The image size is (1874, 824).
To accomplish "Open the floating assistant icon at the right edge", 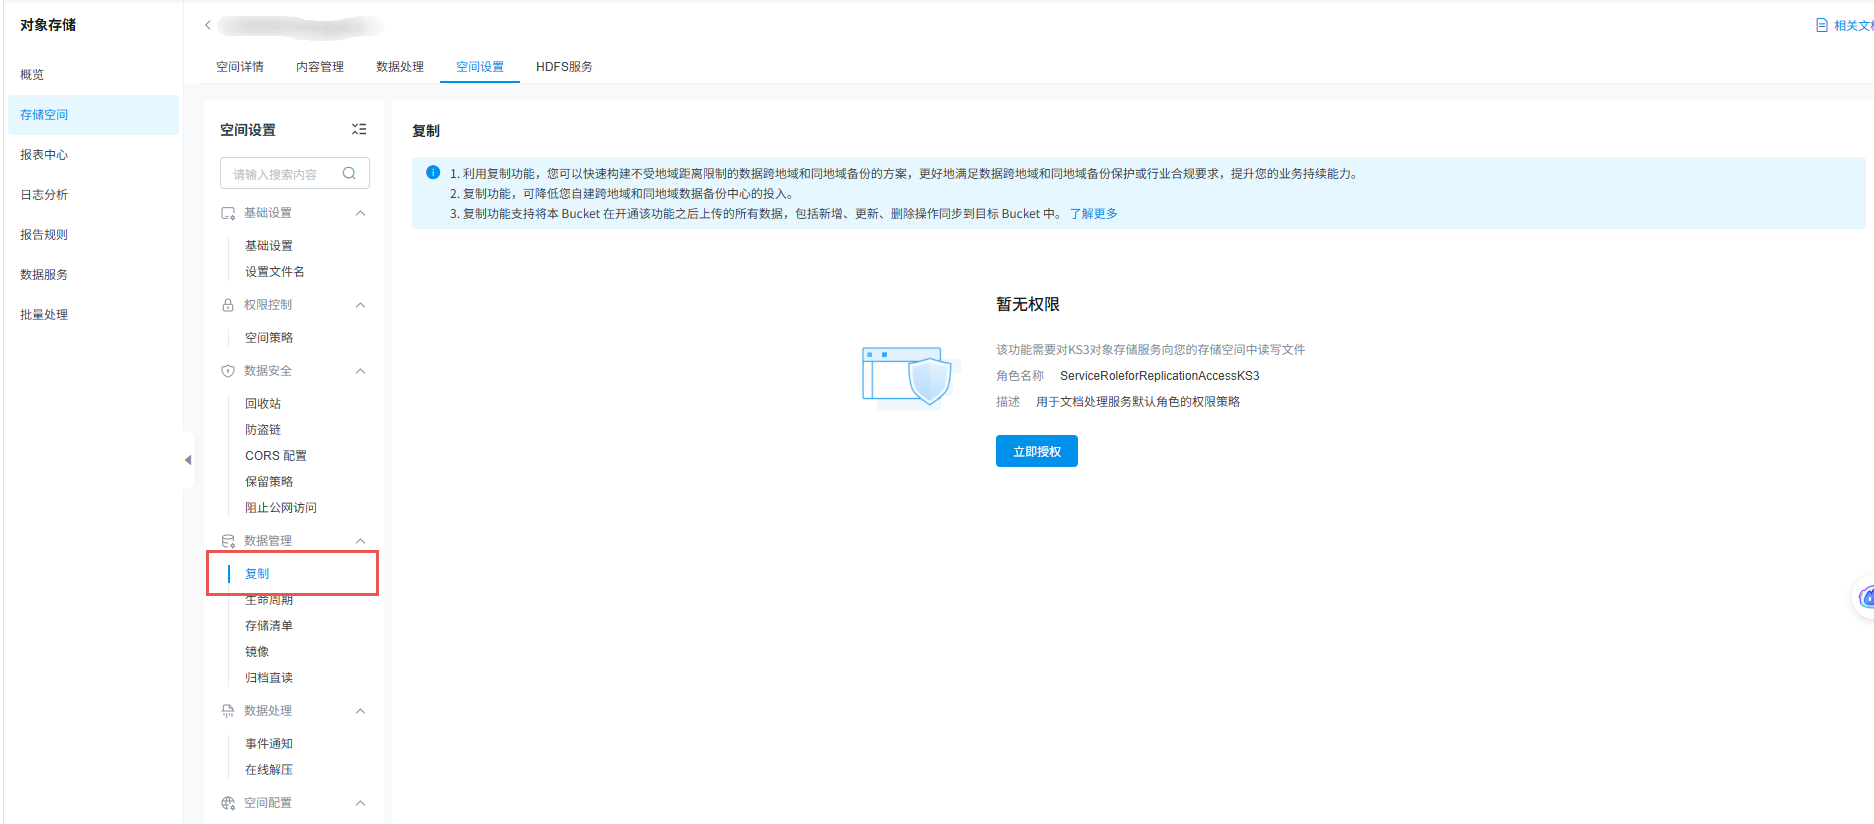I will coord(1865,598).
